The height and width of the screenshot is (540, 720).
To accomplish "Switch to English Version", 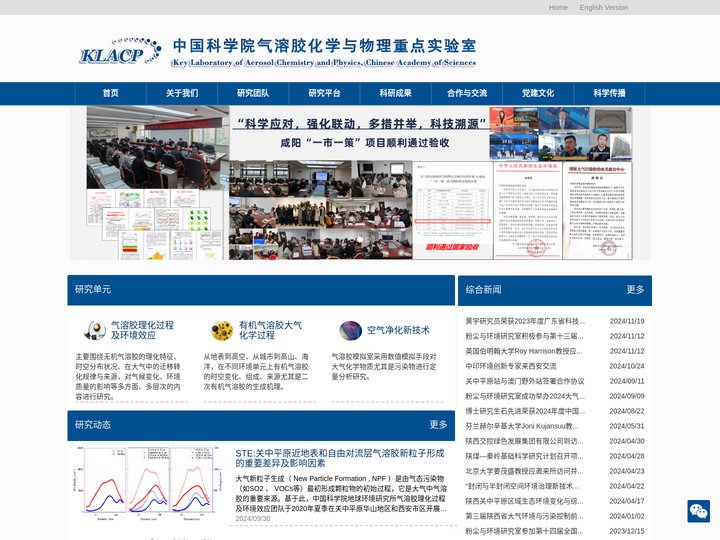I will click(x=603, y=7).
